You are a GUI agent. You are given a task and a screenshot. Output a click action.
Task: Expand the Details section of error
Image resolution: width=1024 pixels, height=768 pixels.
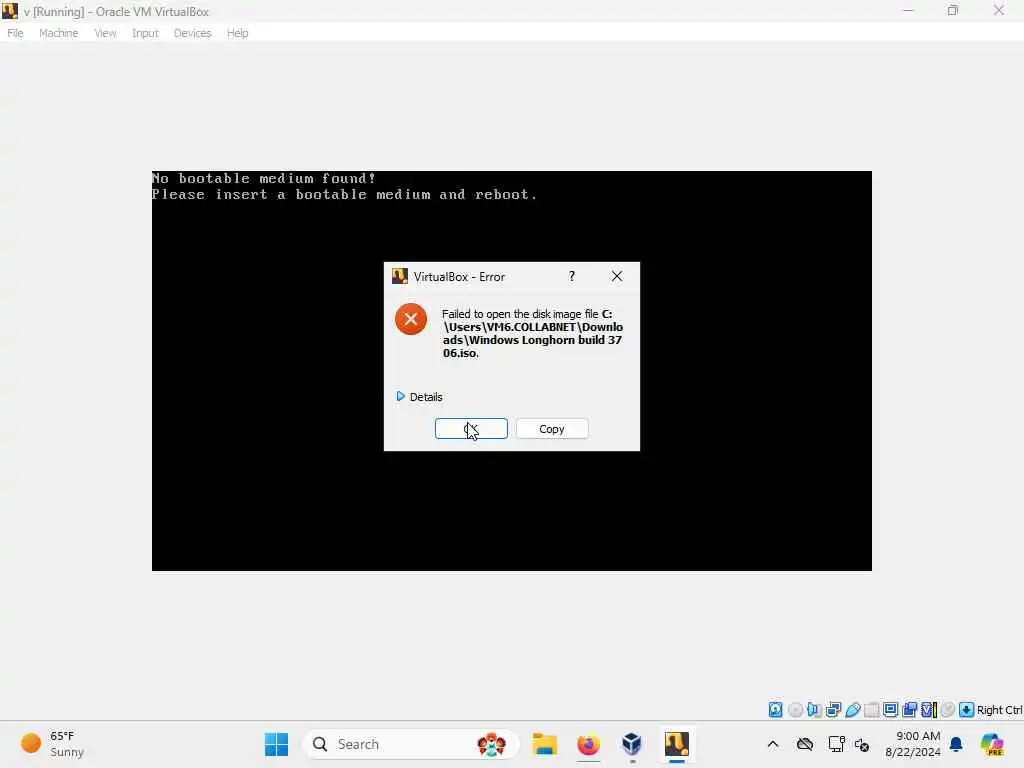coord(419,397)
